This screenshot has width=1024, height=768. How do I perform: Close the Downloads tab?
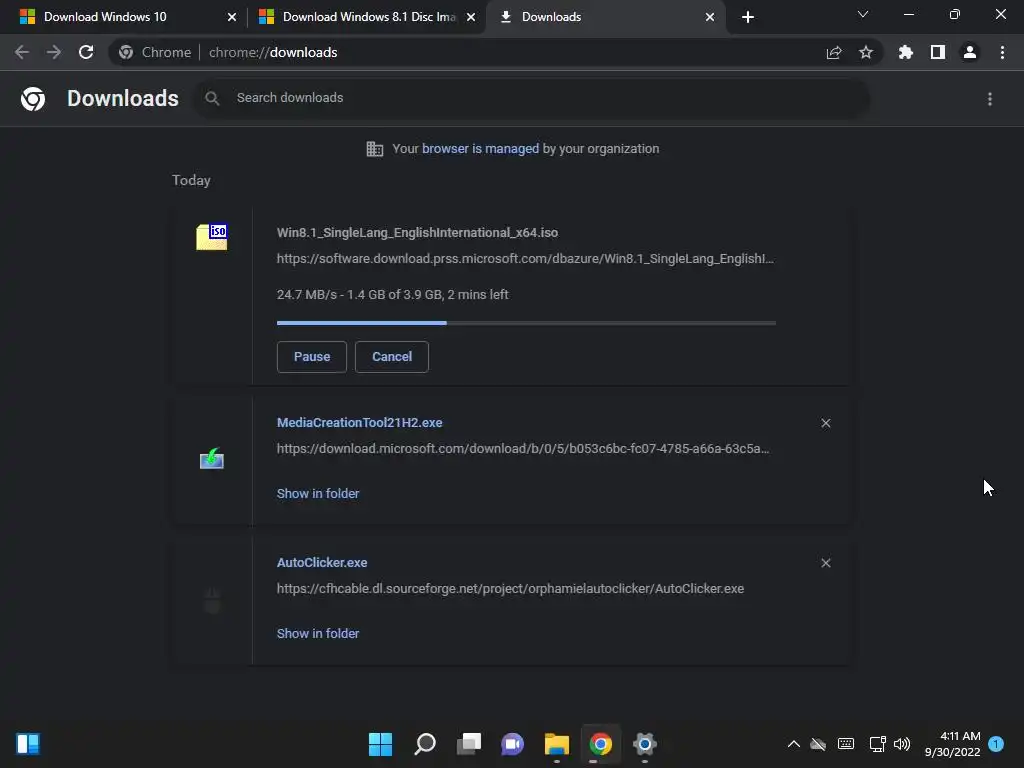tap(710, 17)
